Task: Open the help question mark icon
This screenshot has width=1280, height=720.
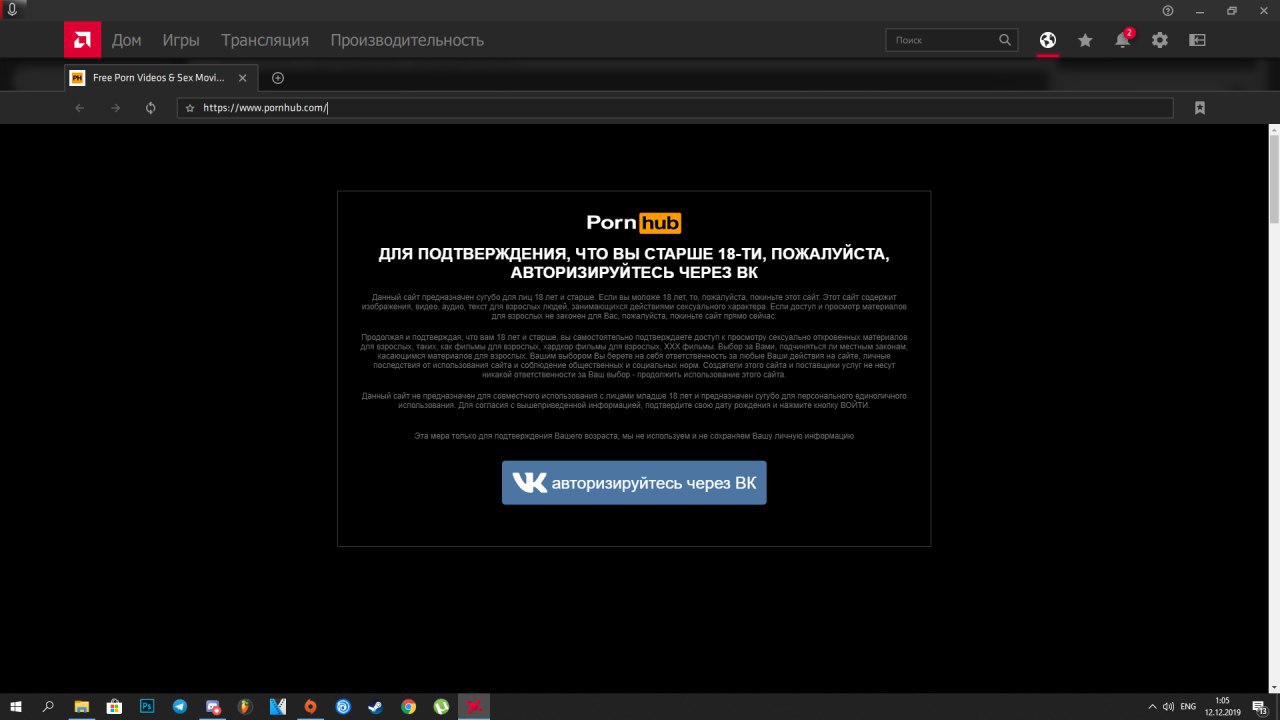Action: (1168, 10)
